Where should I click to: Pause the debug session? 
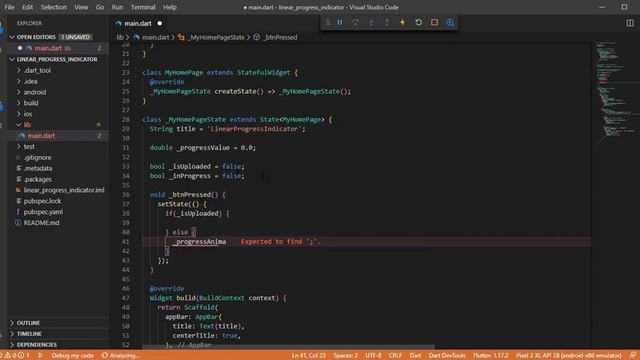(x=340, y=22)
